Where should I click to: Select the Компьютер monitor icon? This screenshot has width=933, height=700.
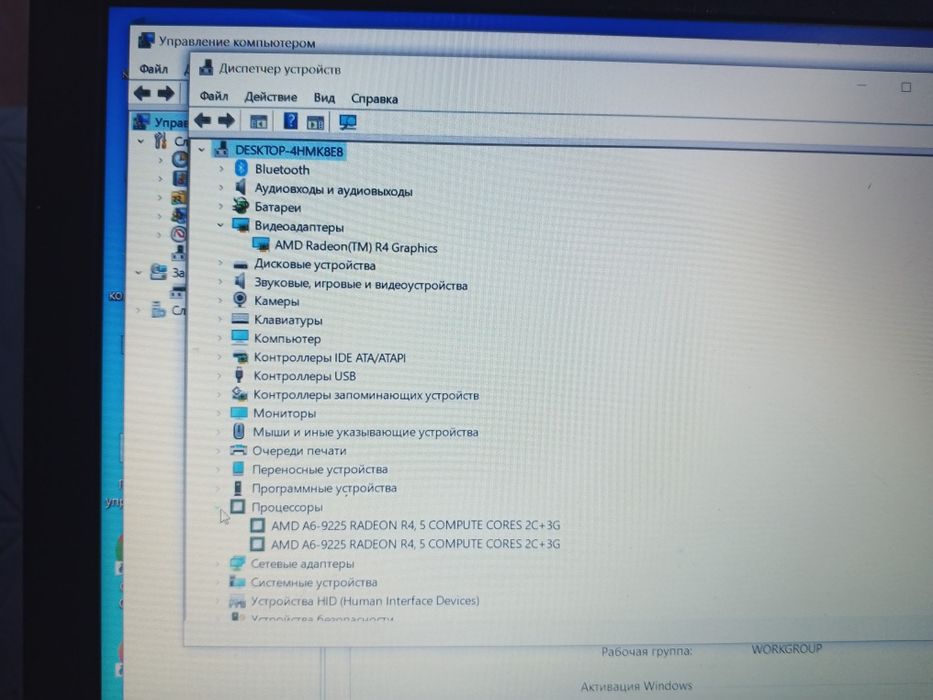(240, 338)
